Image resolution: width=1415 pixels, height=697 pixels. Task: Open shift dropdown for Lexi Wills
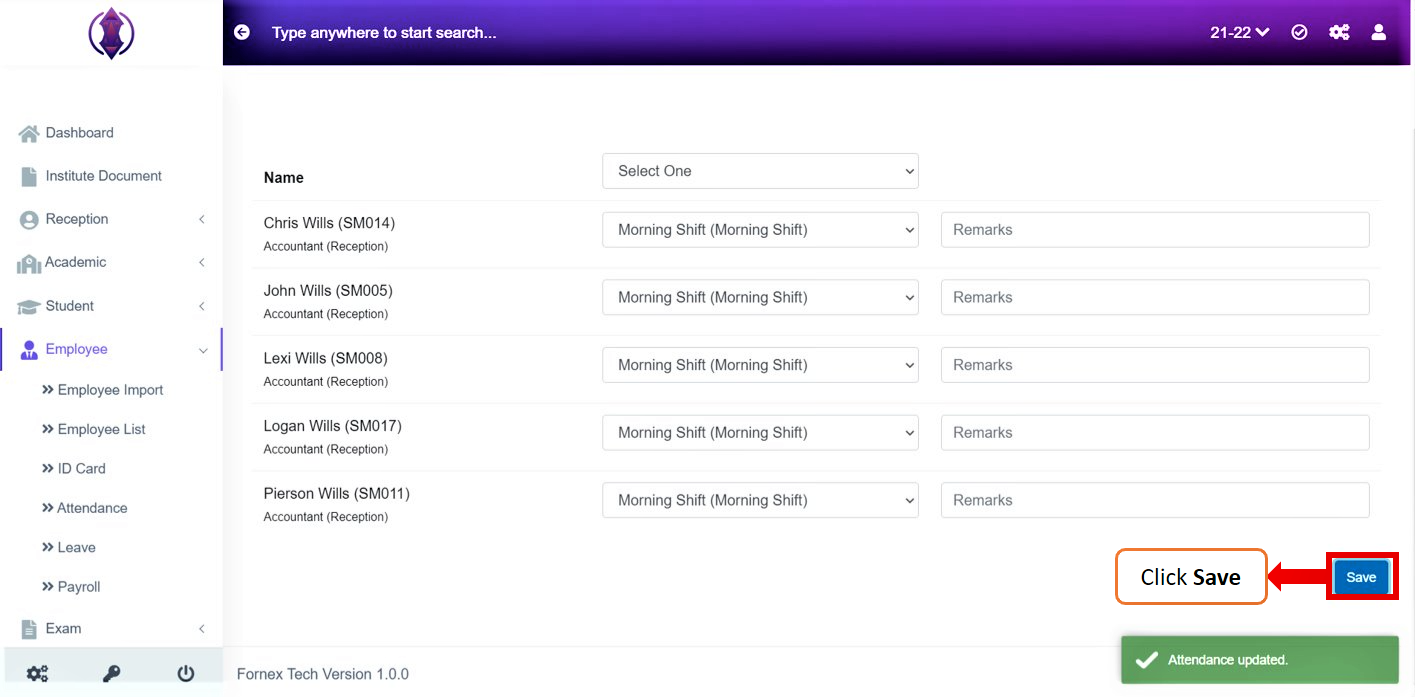coord(760,365)
